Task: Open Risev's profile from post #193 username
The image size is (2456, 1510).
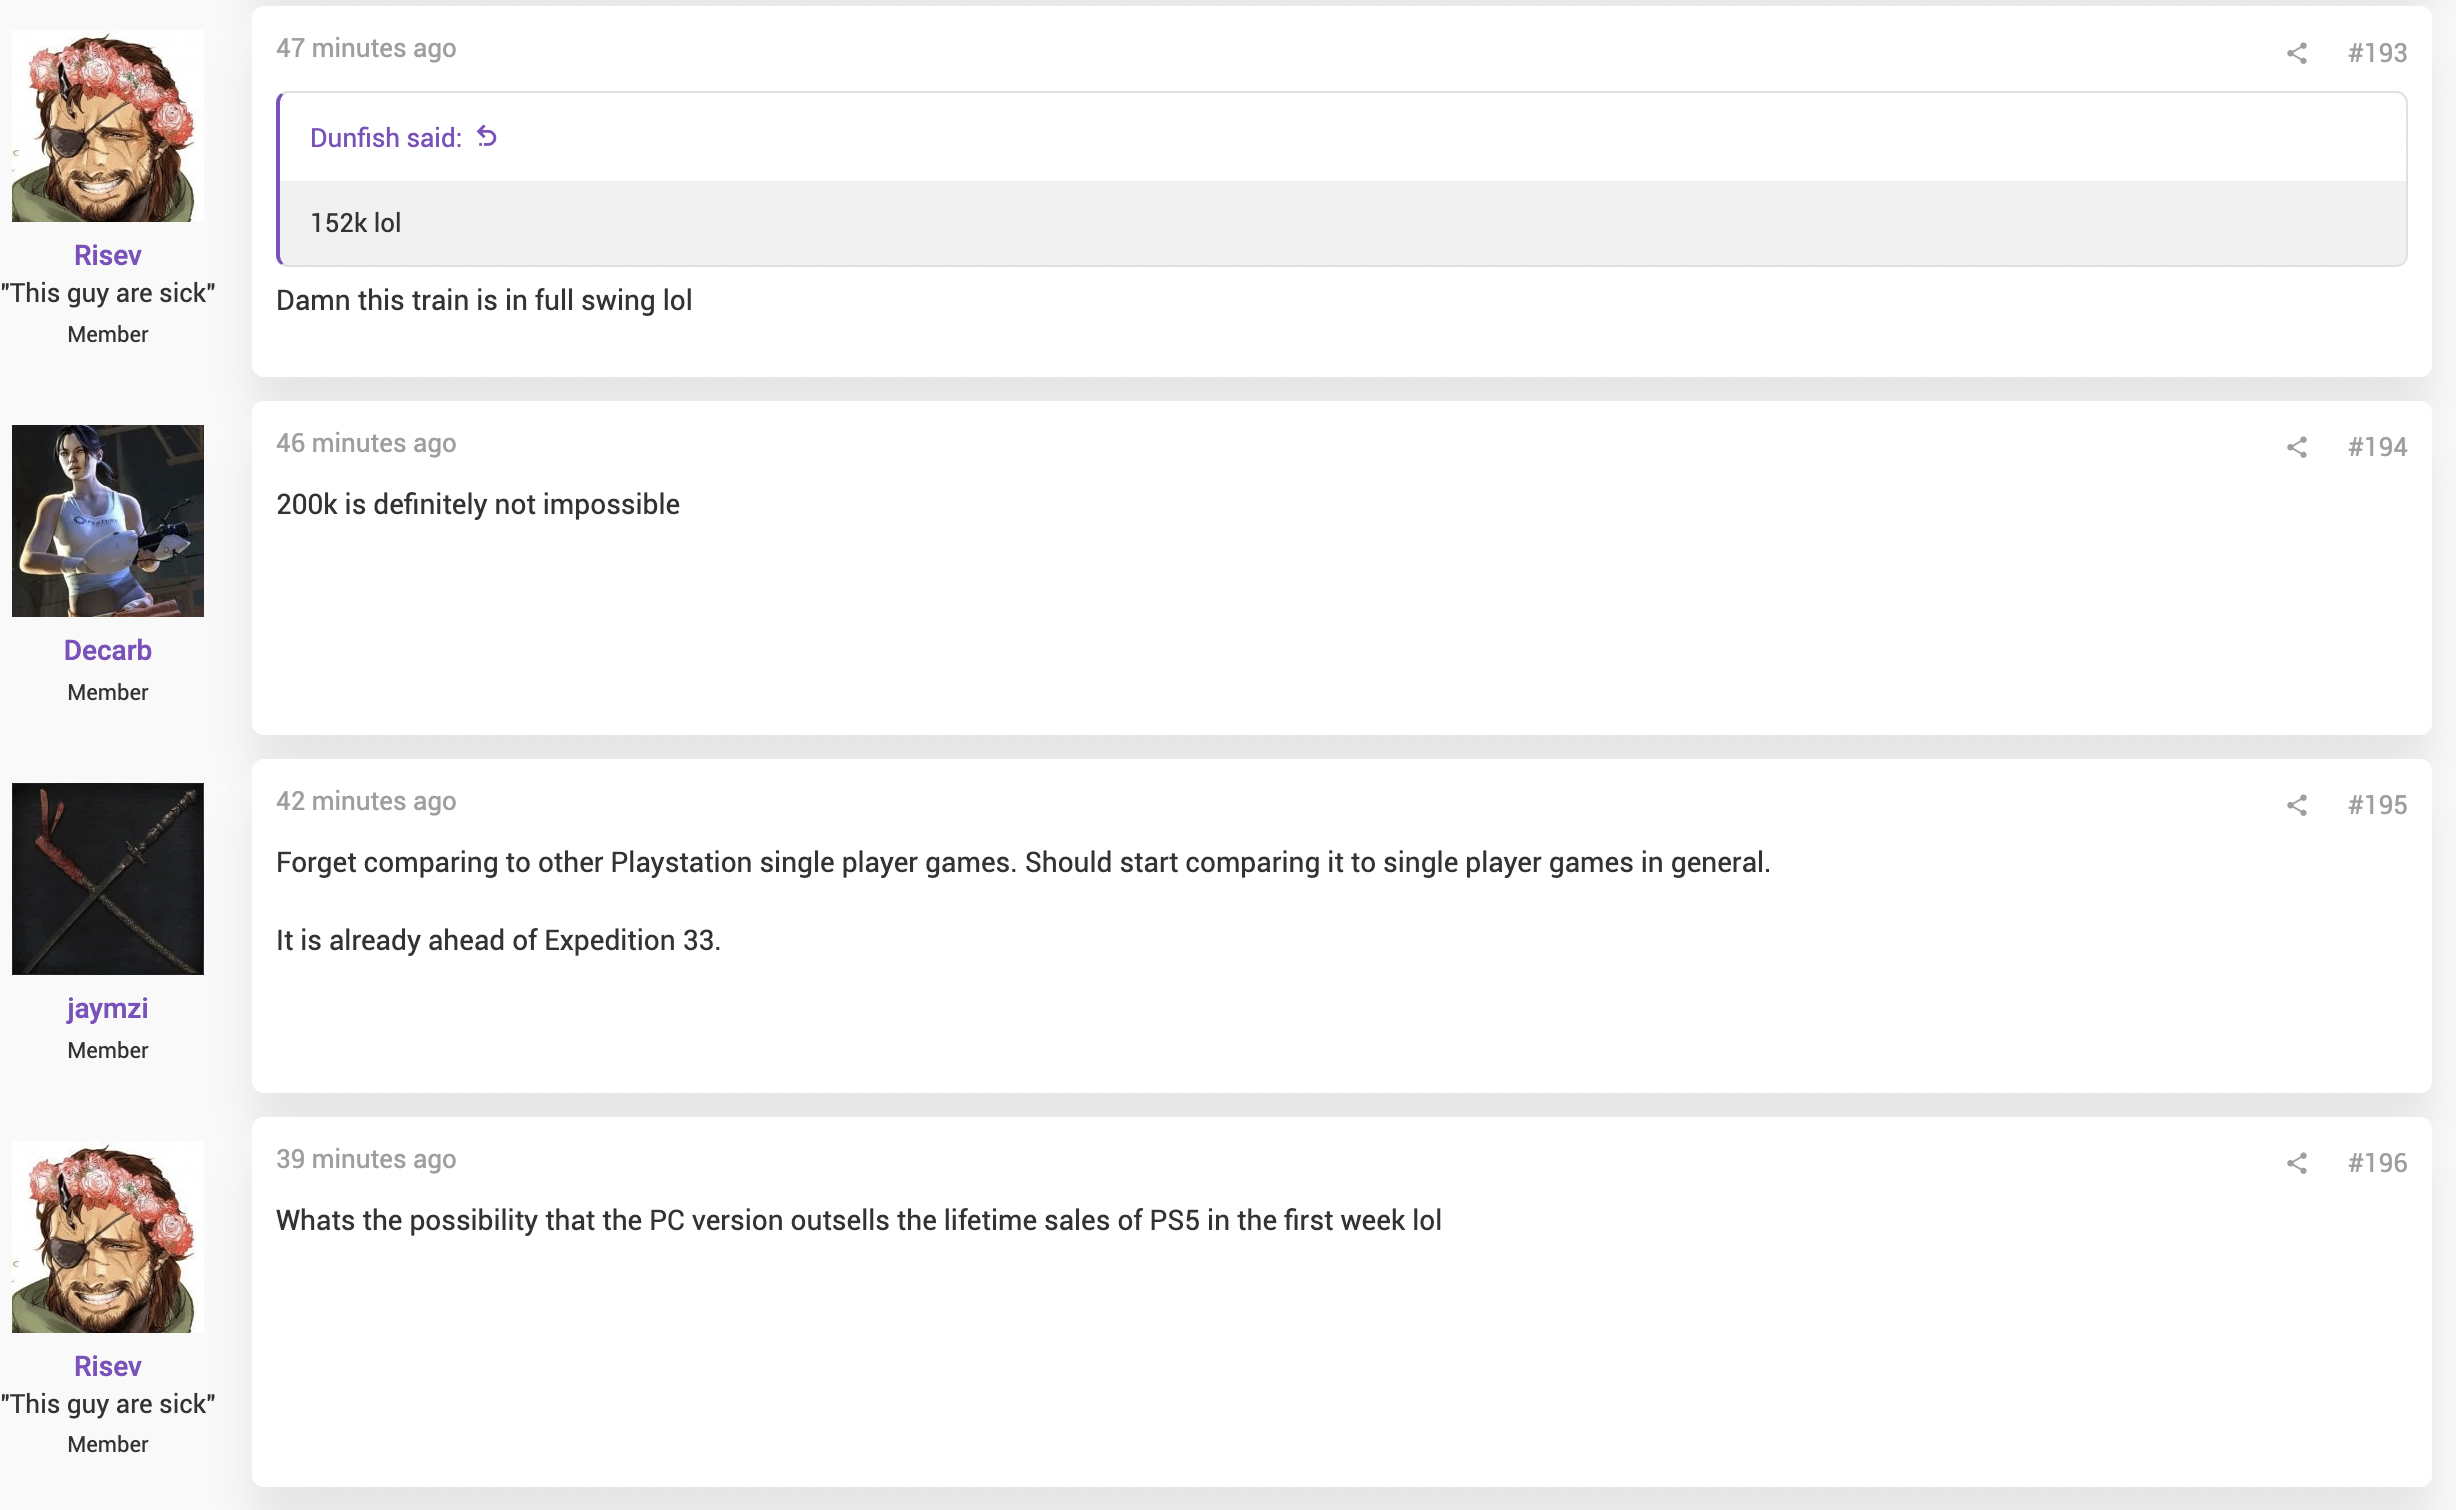Action: [x=108, y=255]
